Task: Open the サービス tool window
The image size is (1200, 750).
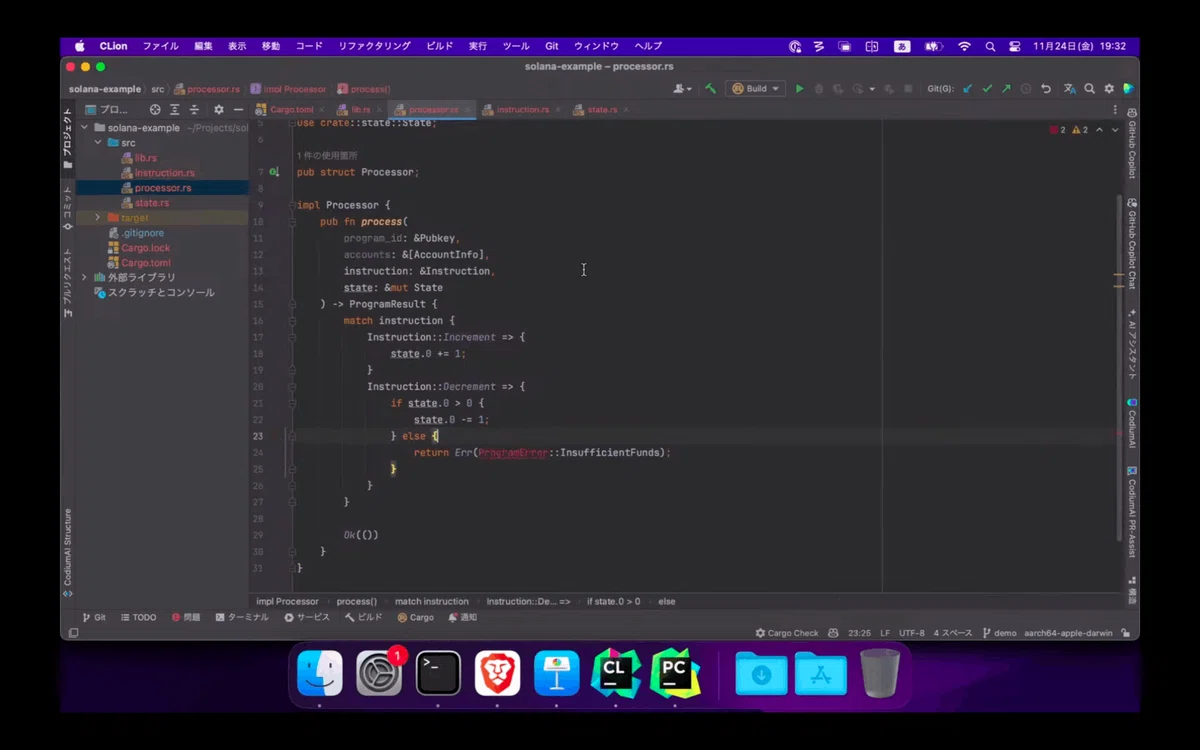Action: click(307, 617)
